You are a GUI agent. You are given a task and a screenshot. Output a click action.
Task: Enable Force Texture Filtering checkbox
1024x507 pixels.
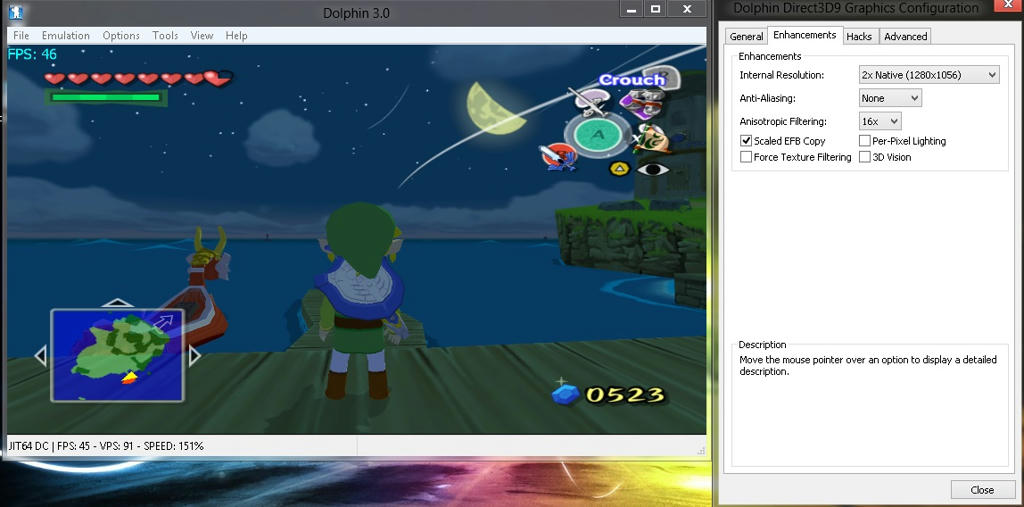pos(746,157)
